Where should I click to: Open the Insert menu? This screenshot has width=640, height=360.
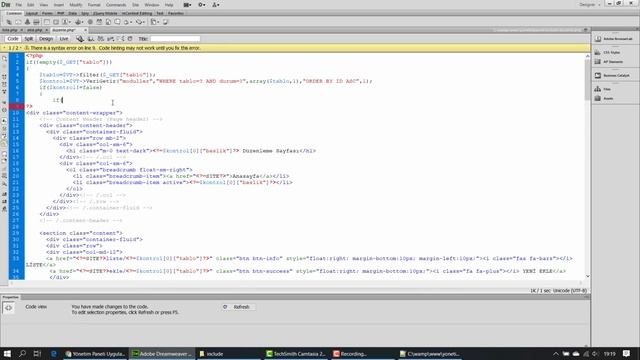[59, 5]
